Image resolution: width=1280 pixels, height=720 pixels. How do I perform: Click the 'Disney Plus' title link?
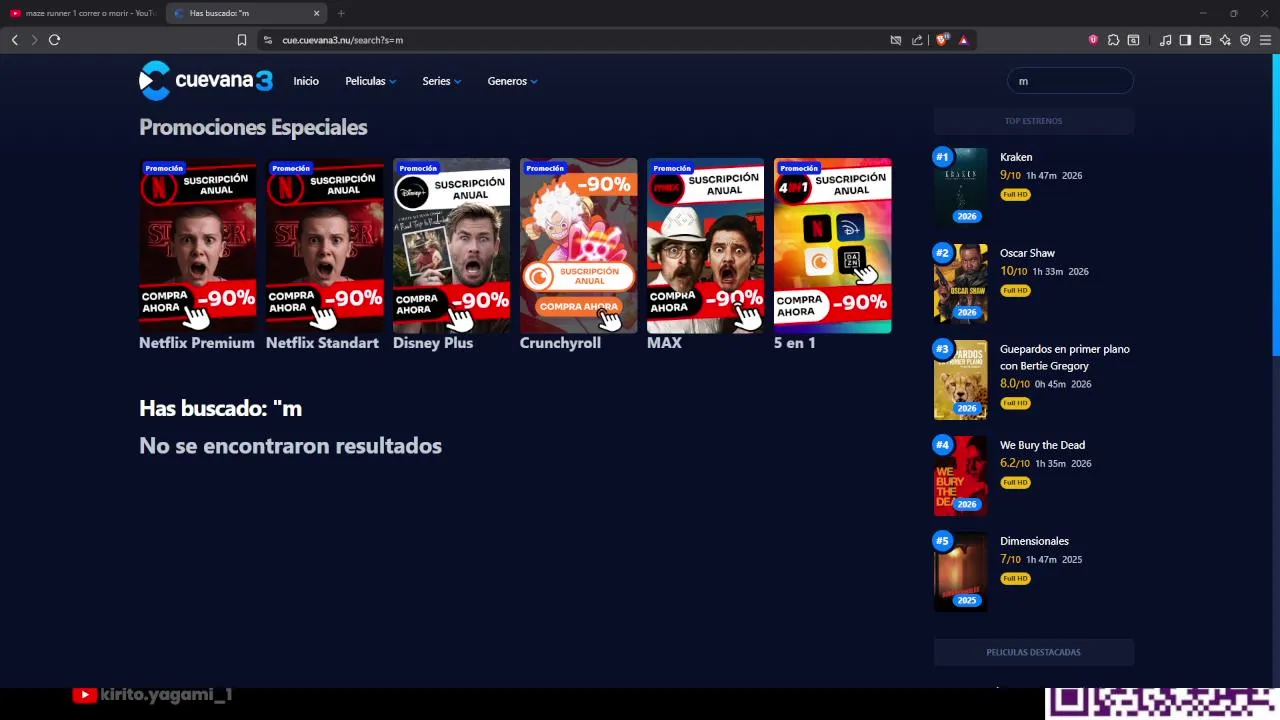coord(433,343)
